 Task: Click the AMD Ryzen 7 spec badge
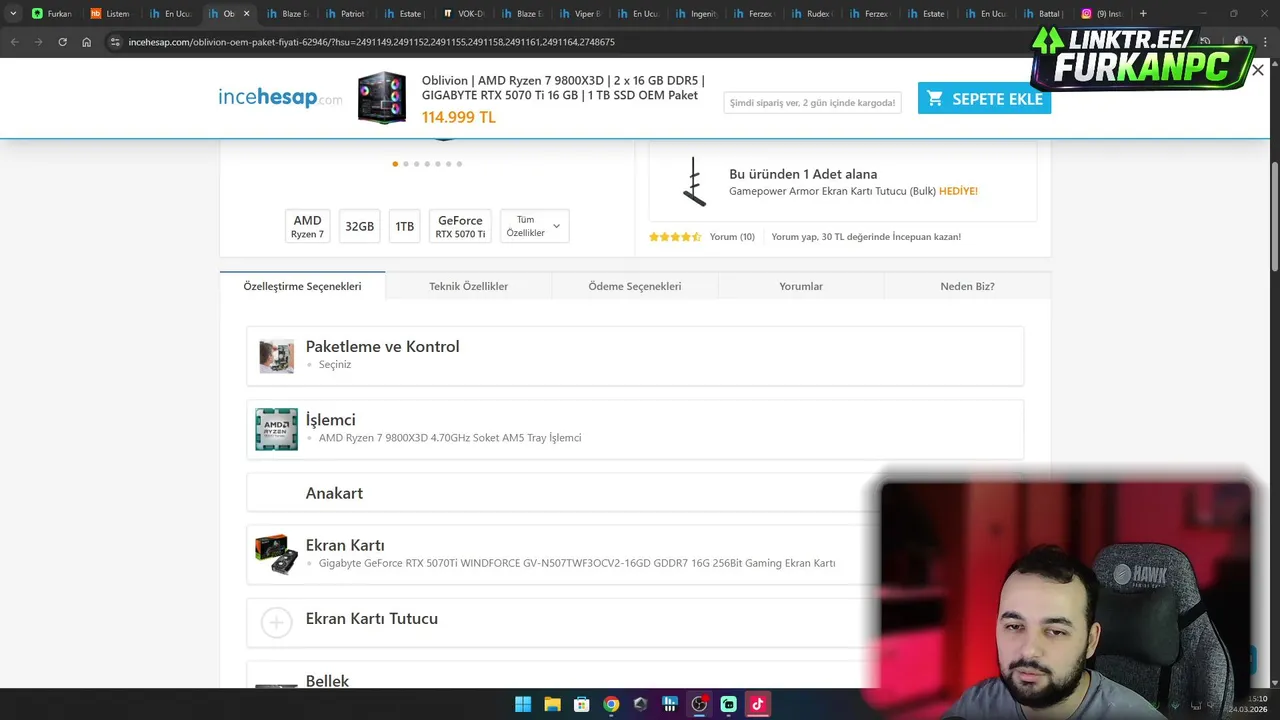pyautogui.click(x=307, y=226)
